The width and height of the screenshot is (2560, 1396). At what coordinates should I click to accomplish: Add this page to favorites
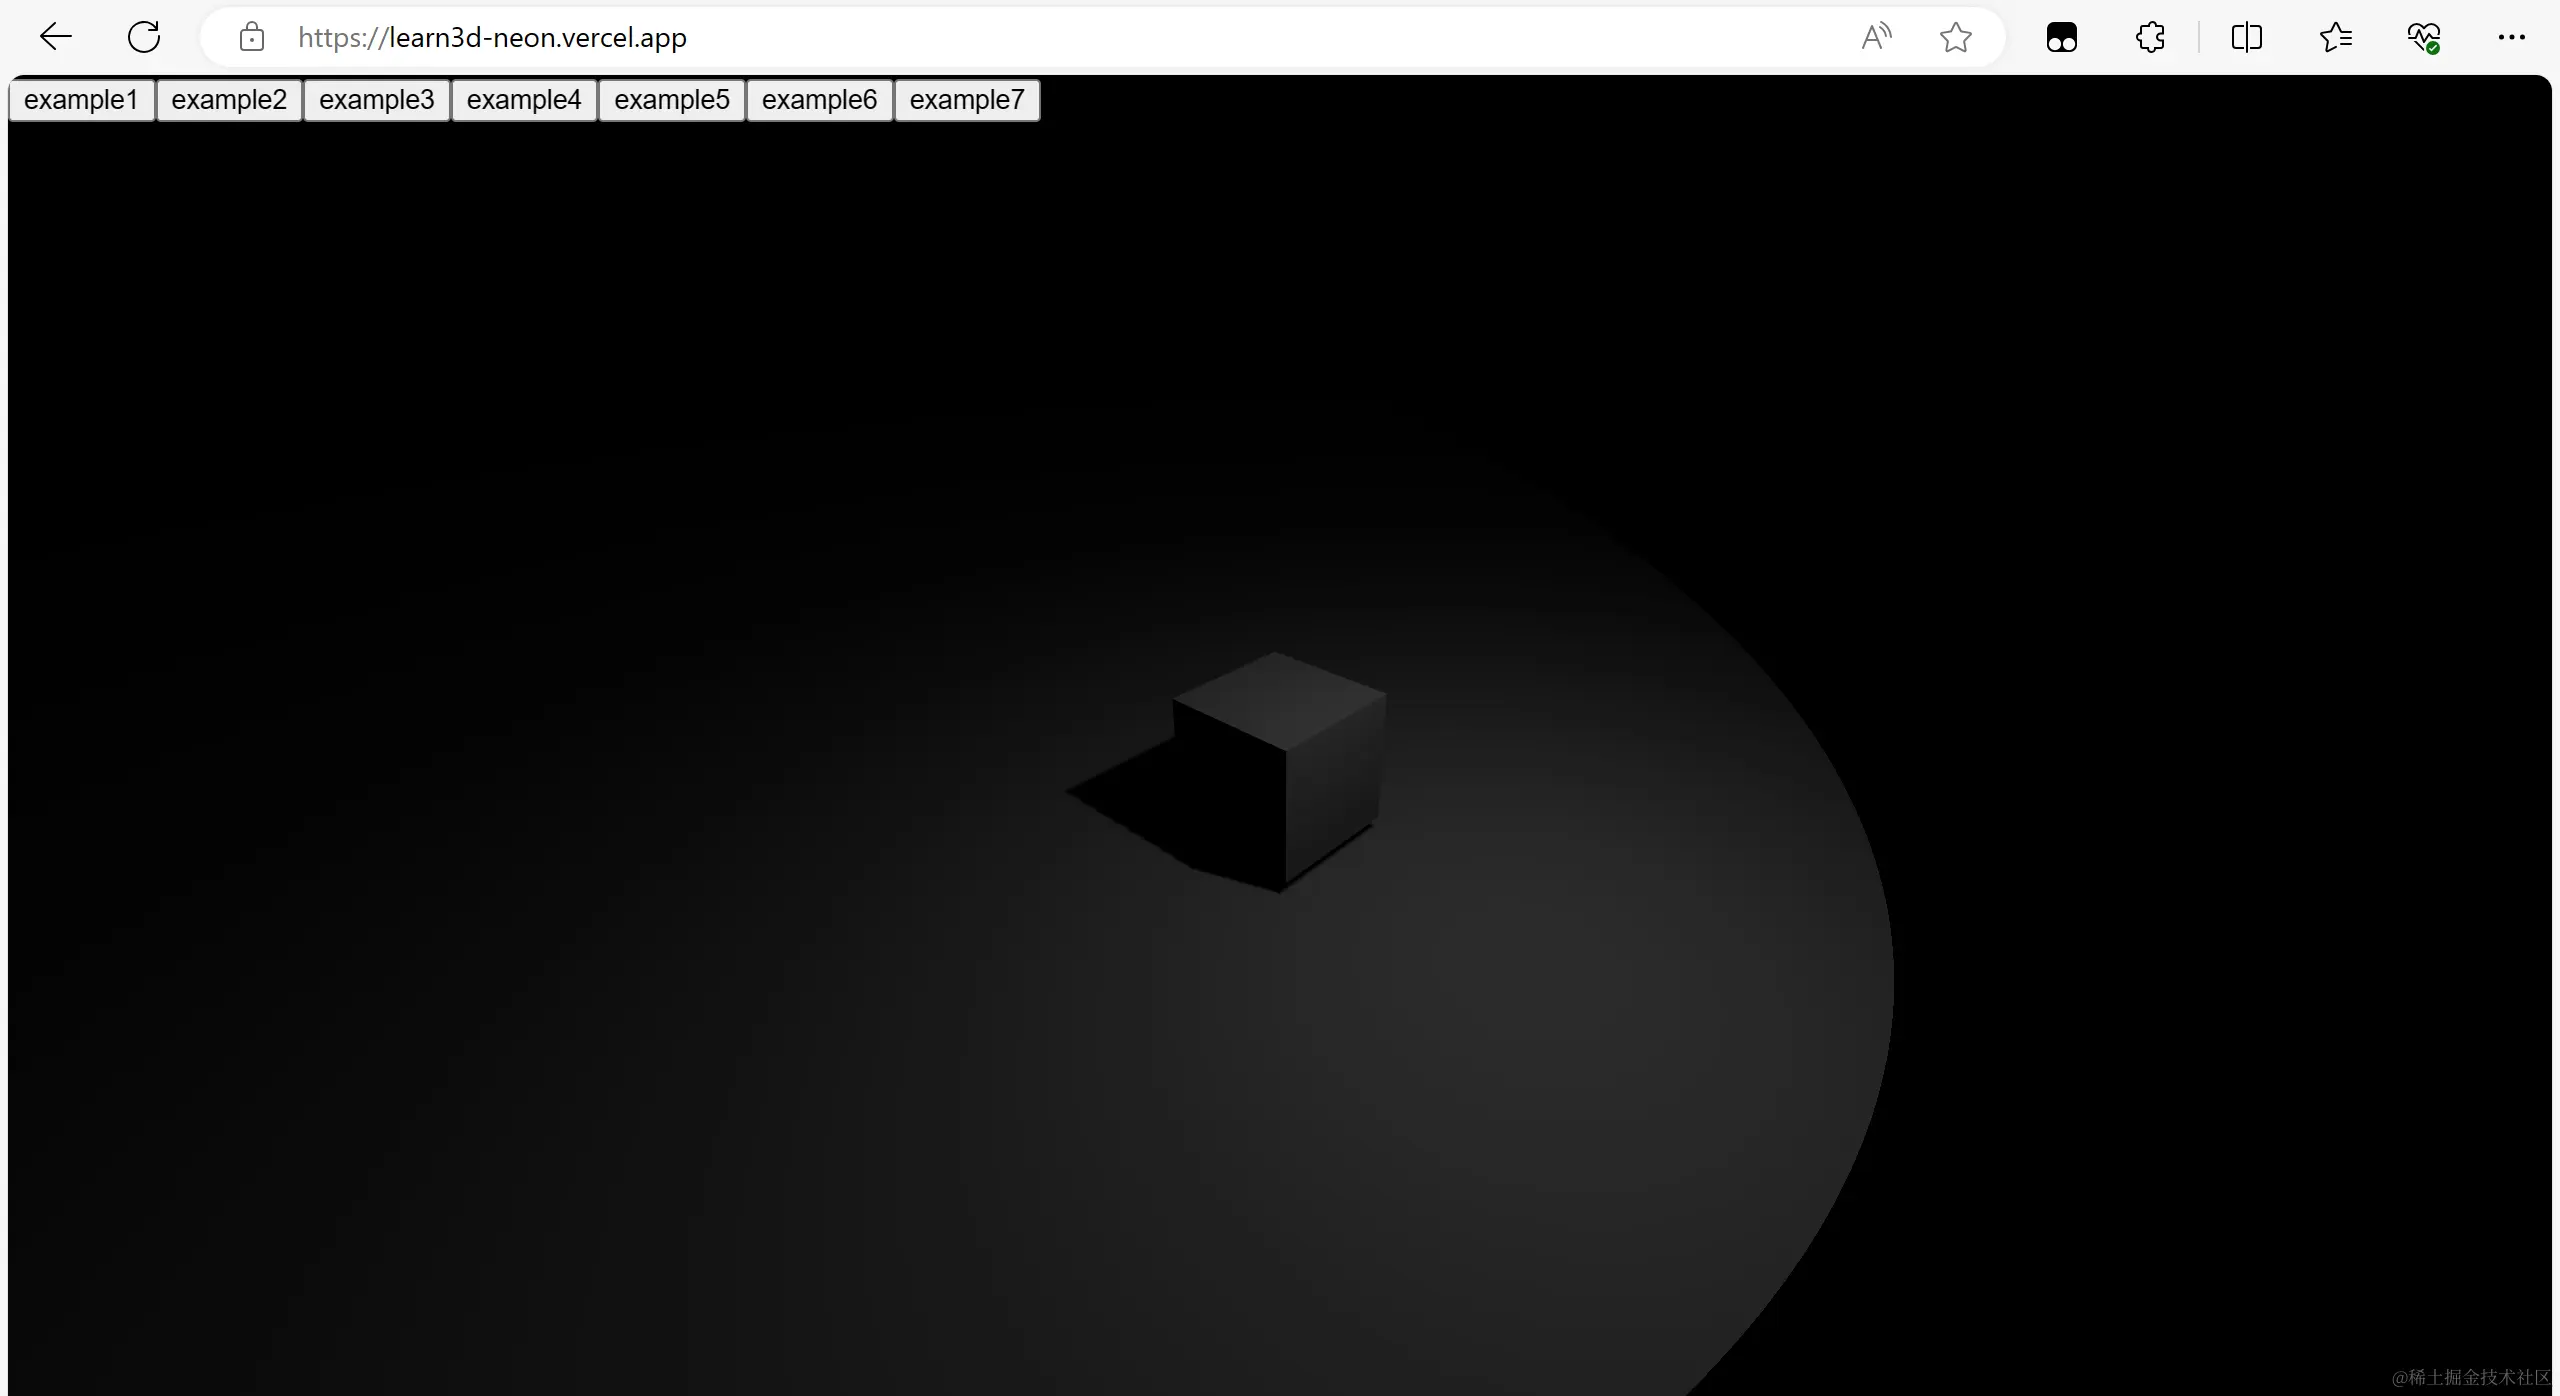1955,38
